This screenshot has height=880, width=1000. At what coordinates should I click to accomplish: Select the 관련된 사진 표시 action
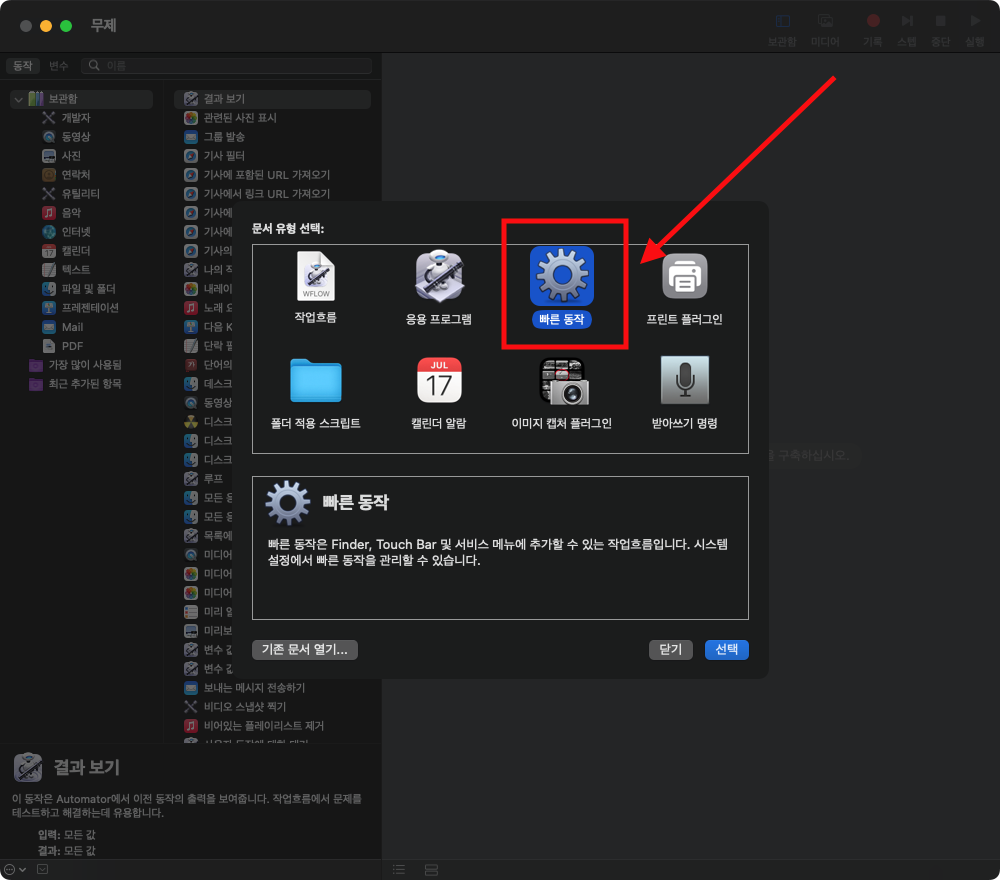tap(230, 118)
